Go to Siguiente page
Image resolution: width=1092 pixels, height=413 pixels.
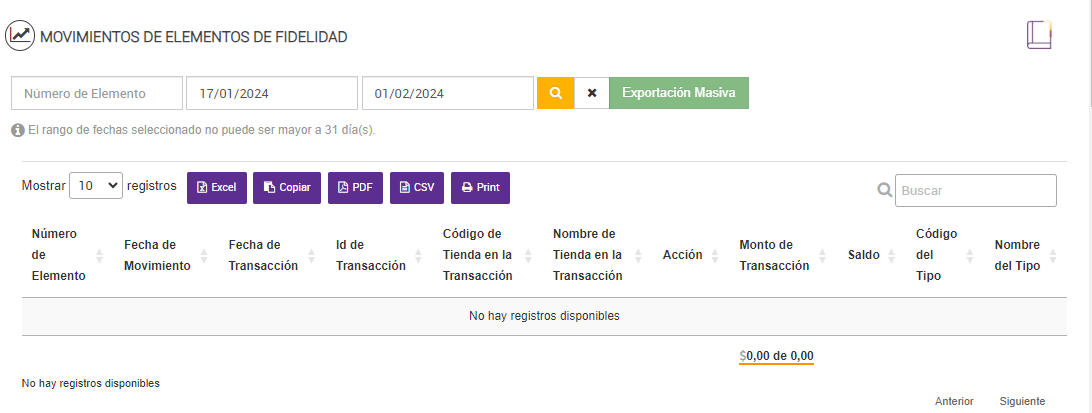pyautogui.click(x=1022, y=401)
